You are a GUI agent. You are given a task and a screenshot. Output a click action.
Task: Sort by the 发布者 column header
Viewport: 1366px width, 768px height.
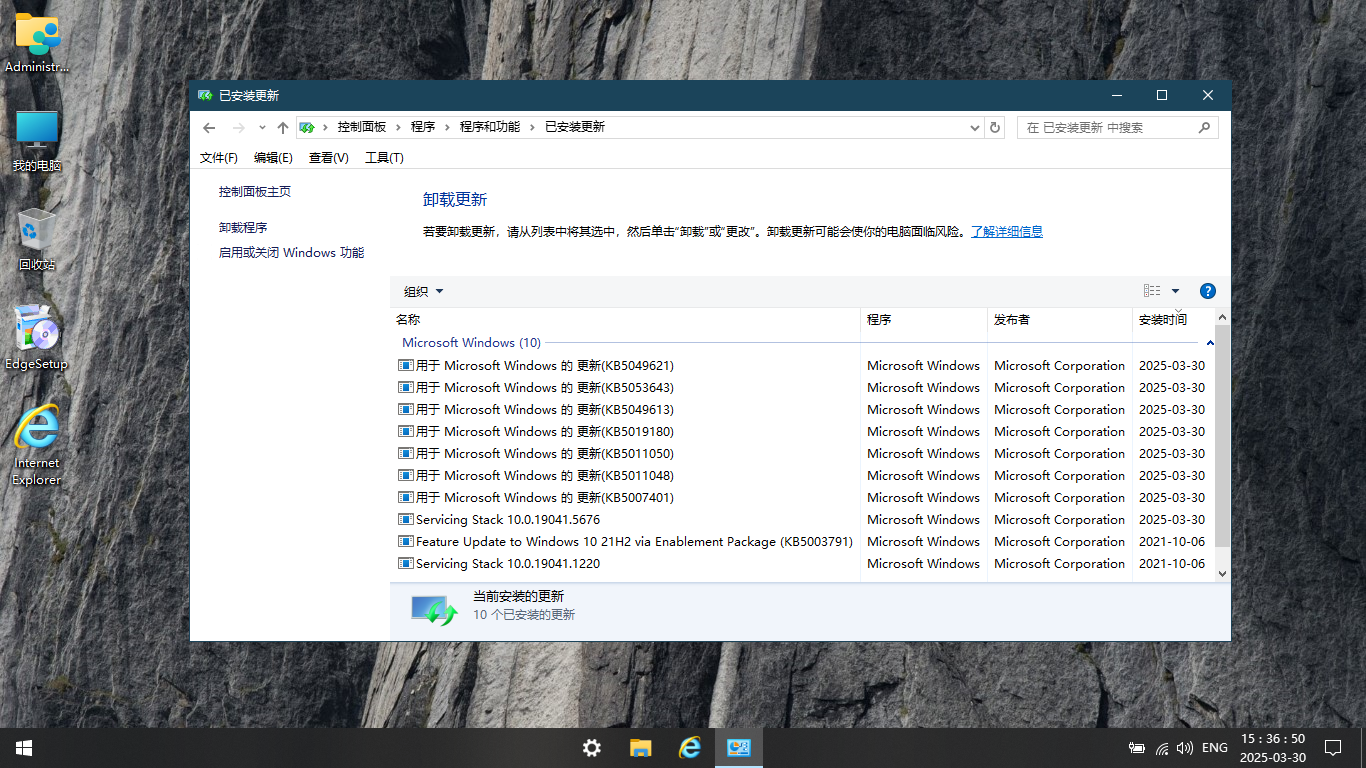tap(1060, 320)
